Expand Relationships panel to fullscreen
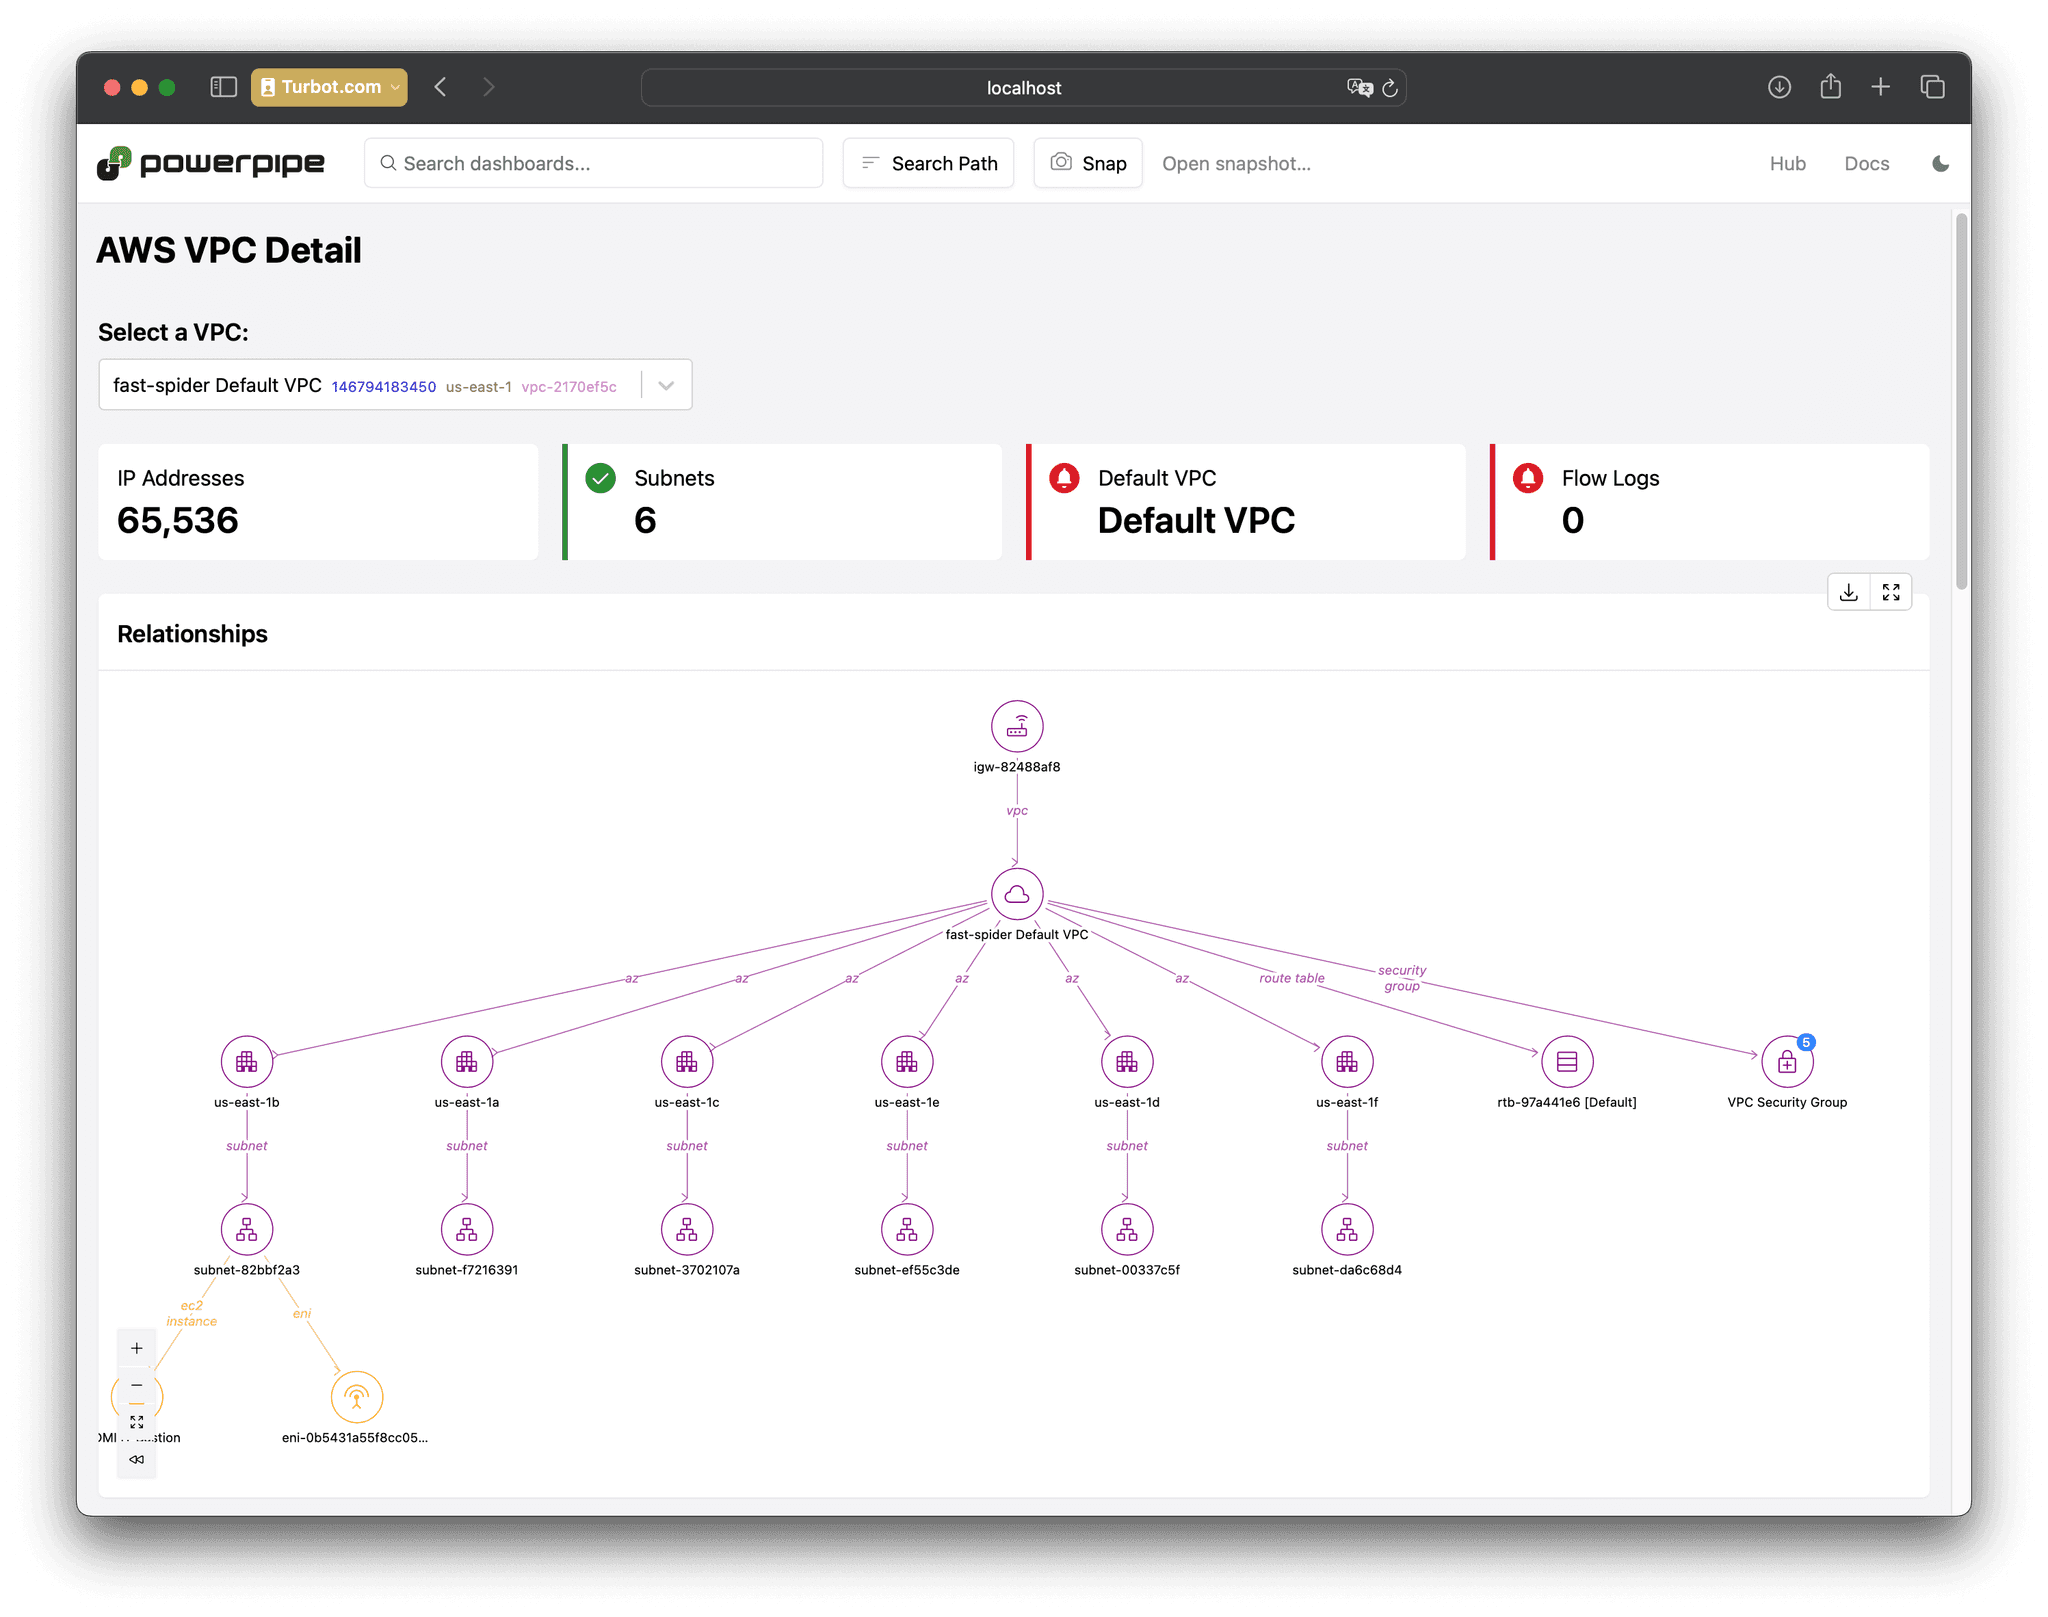This screenshot has width=2048, height=1617. (x=1890, y=593)
